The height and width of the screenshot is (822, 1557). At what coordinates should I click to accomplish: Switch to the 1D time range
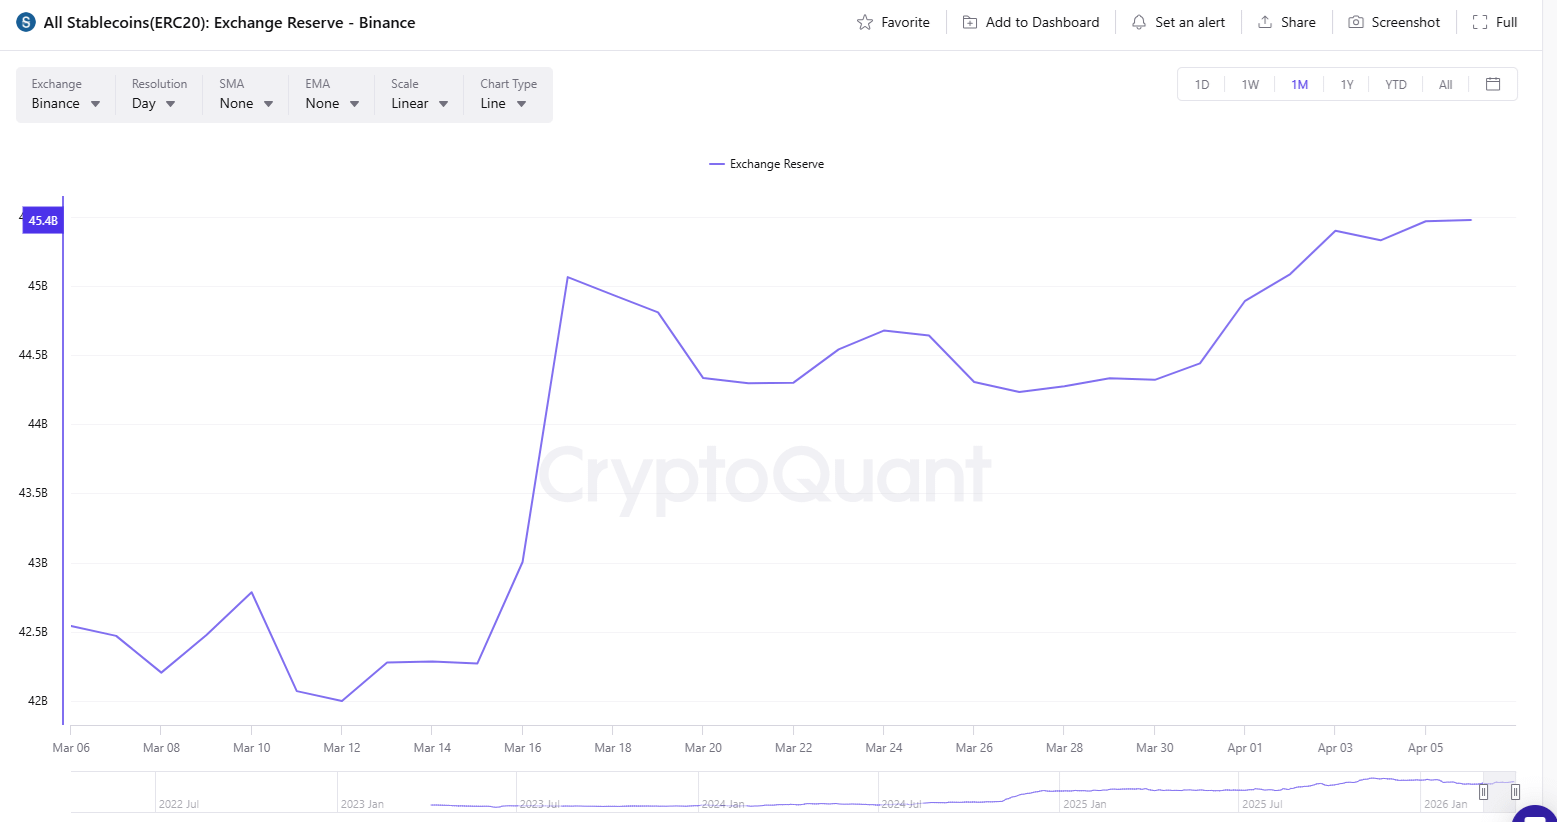coord(1201,84)
